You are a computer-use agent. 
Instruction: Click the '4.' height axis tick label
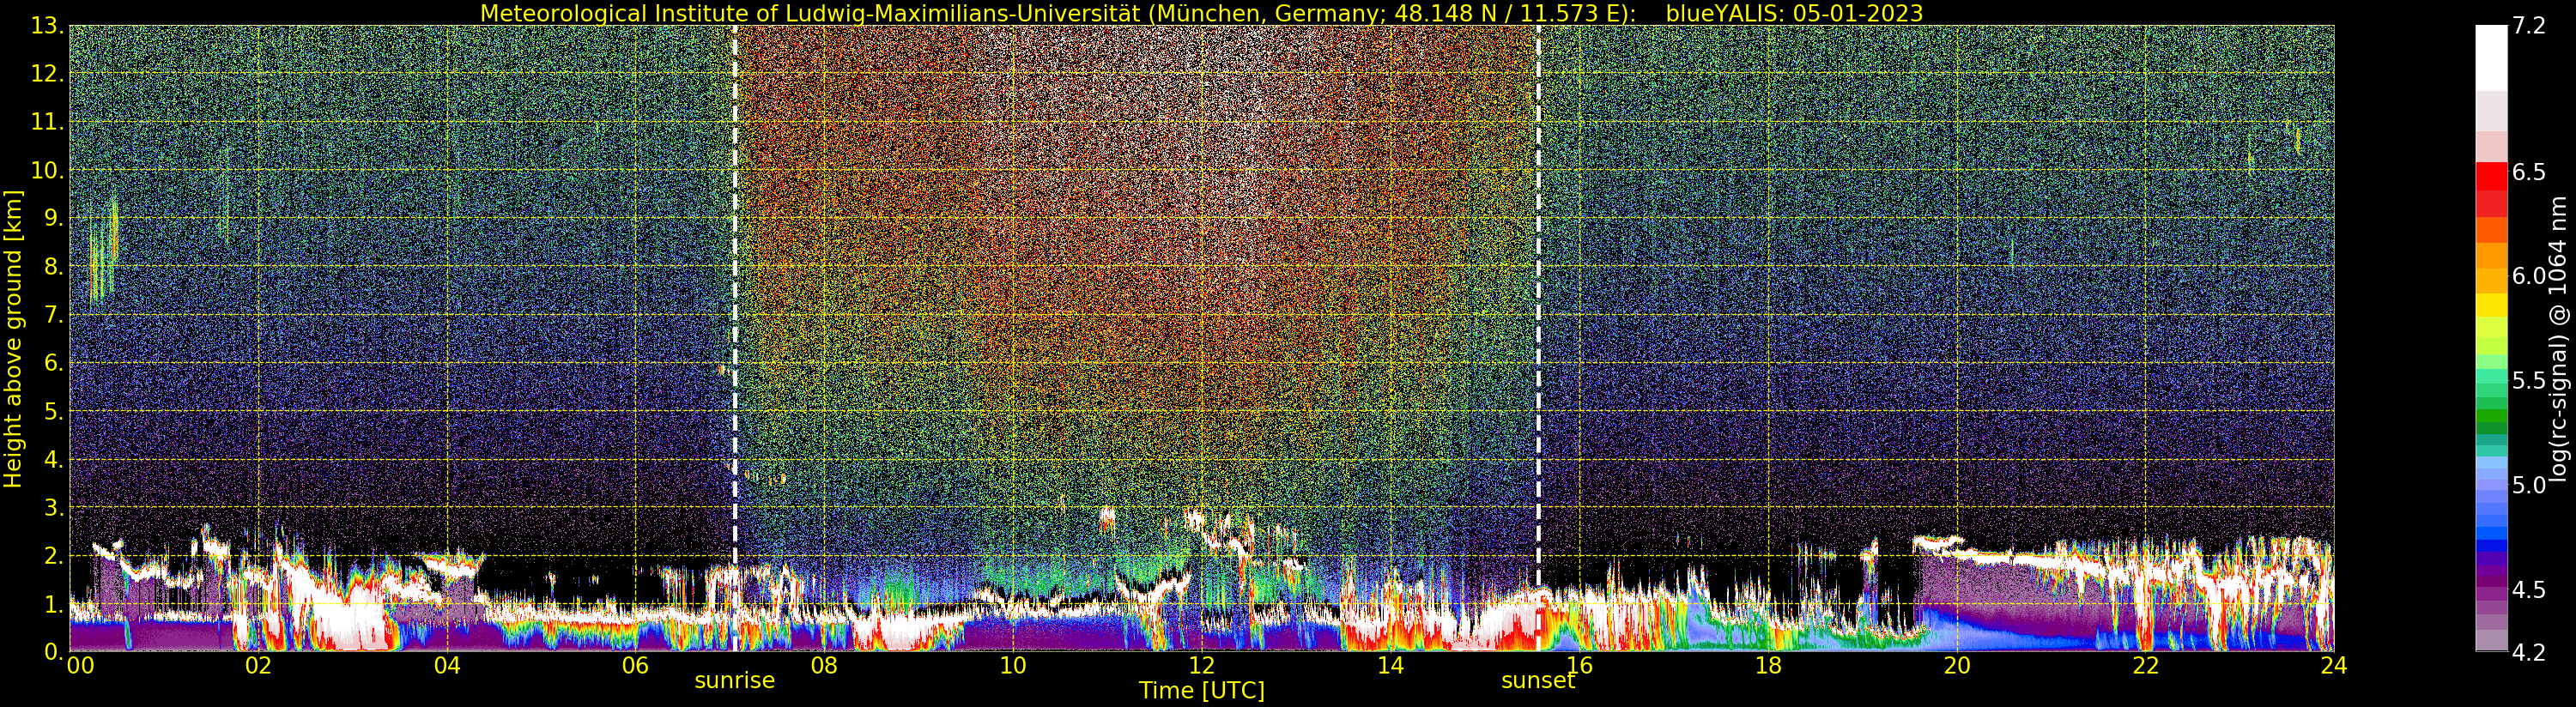click(52, 460)
